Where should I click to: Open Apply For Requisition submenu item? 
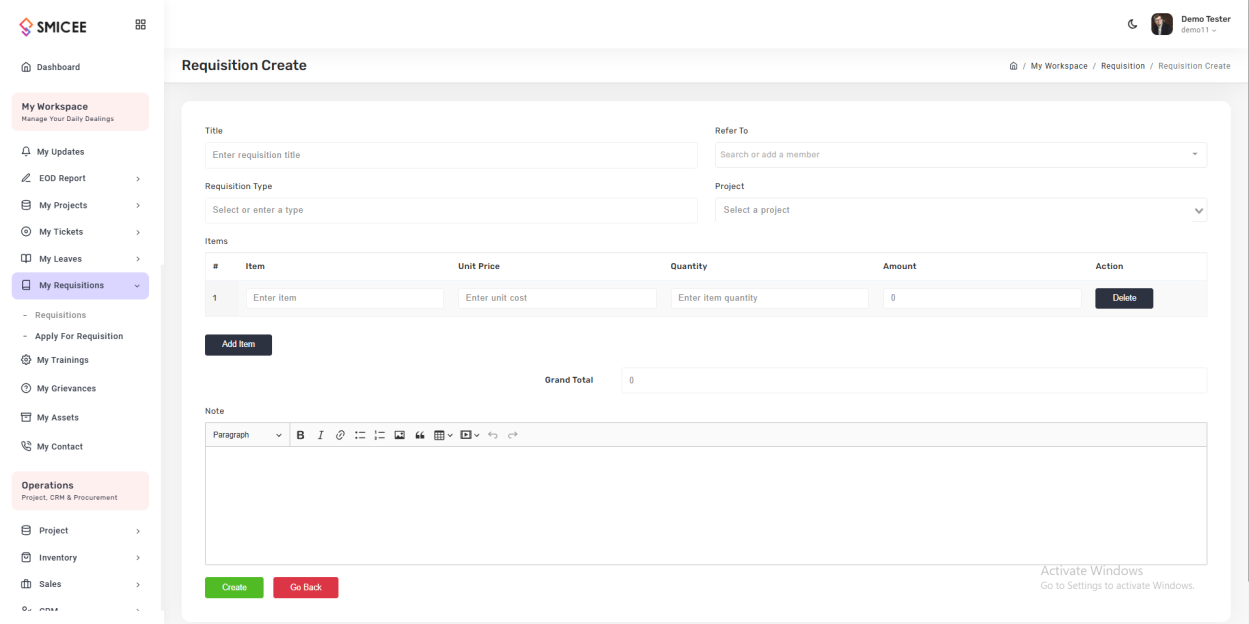pos(79,336)
